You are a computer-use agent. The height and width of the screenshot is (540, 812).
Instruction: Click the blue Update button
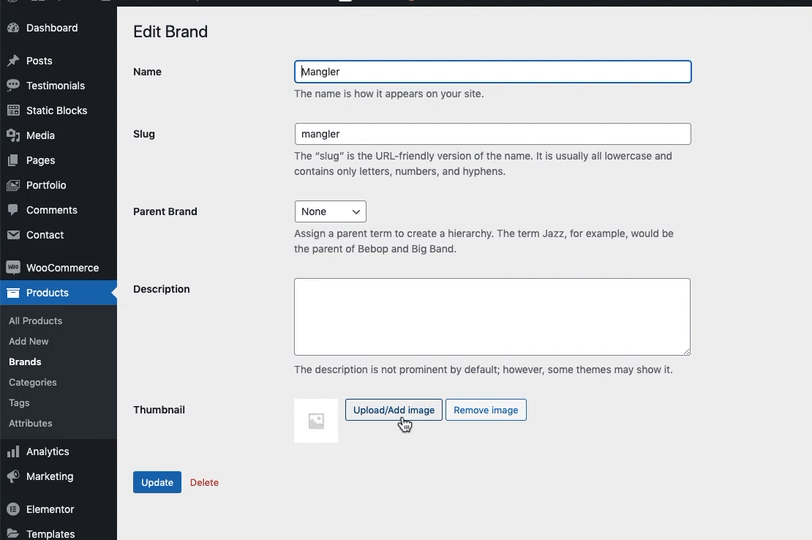pos(157,482)
